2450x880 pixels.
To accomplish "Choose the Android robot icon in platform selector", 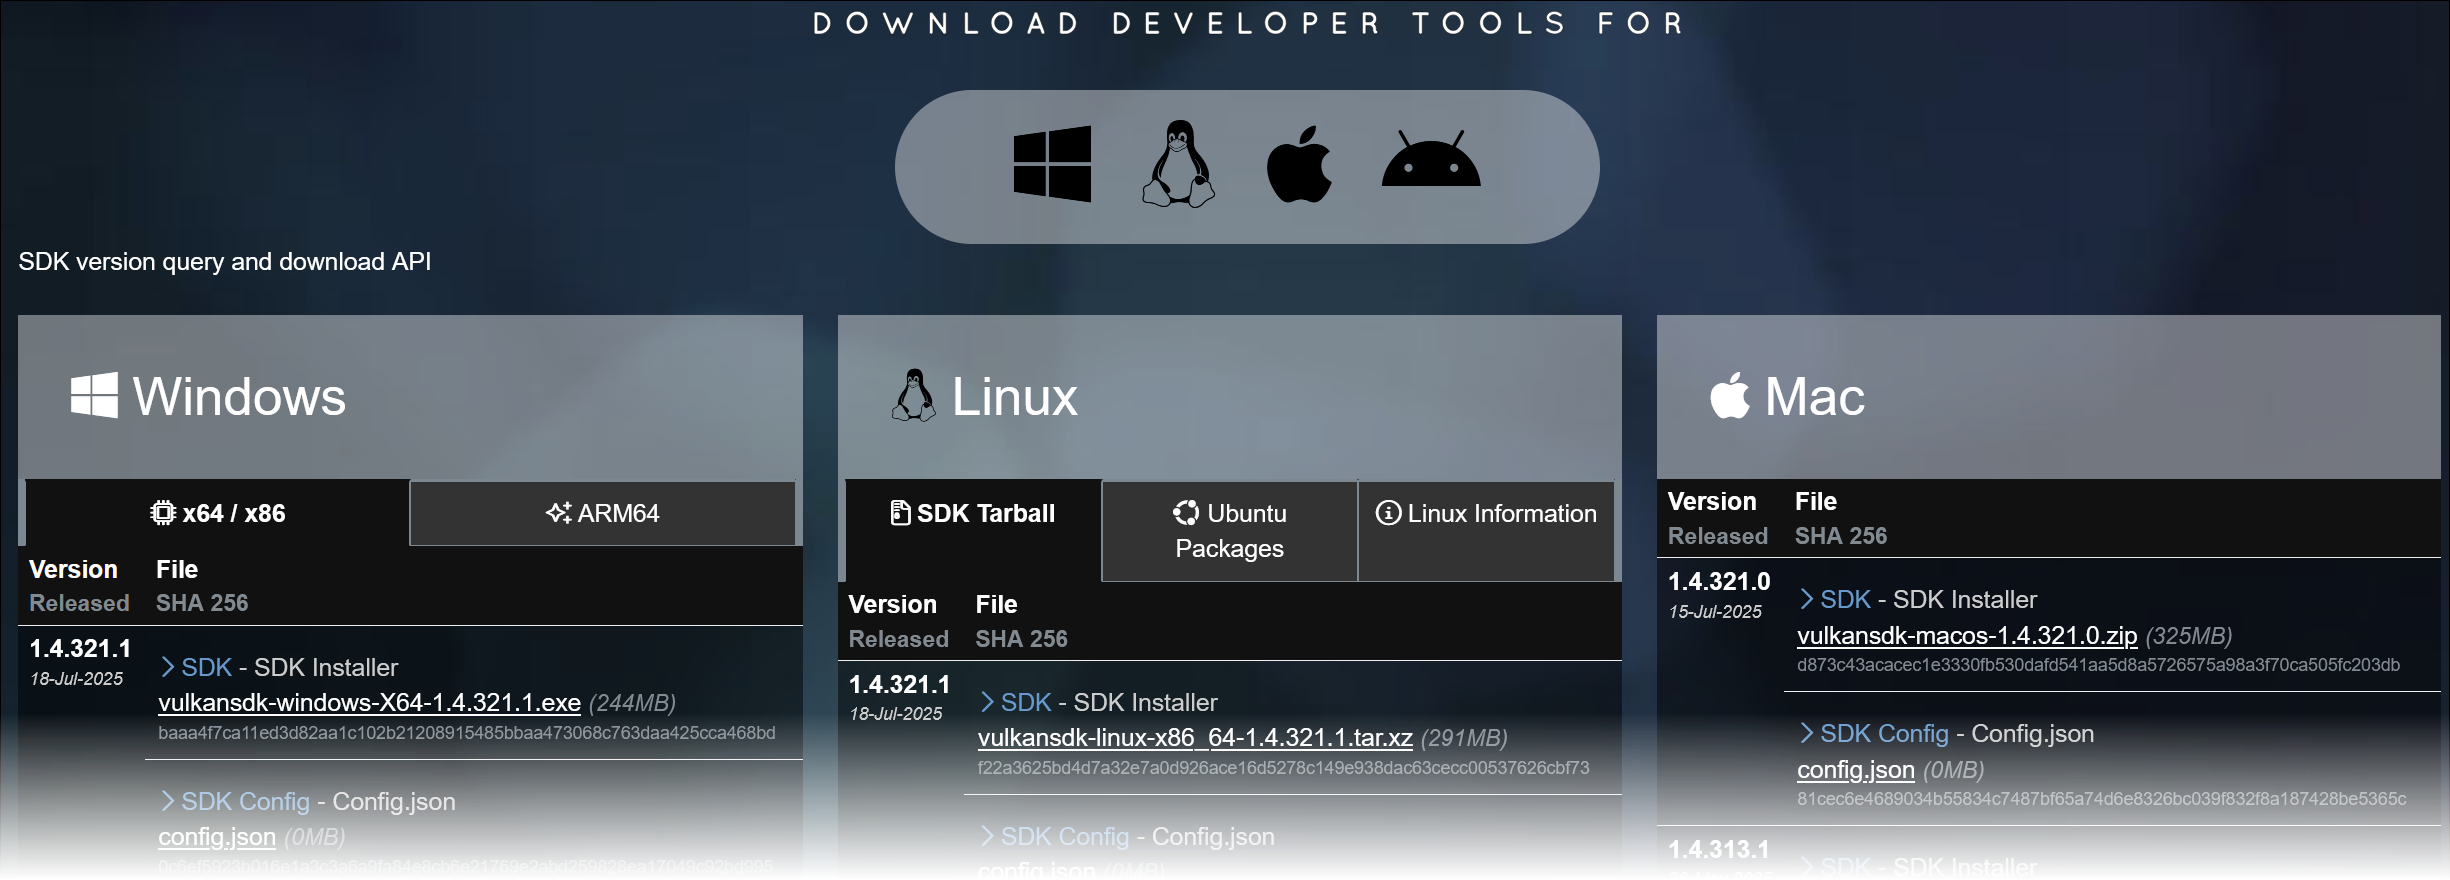I will point(1430,160).
